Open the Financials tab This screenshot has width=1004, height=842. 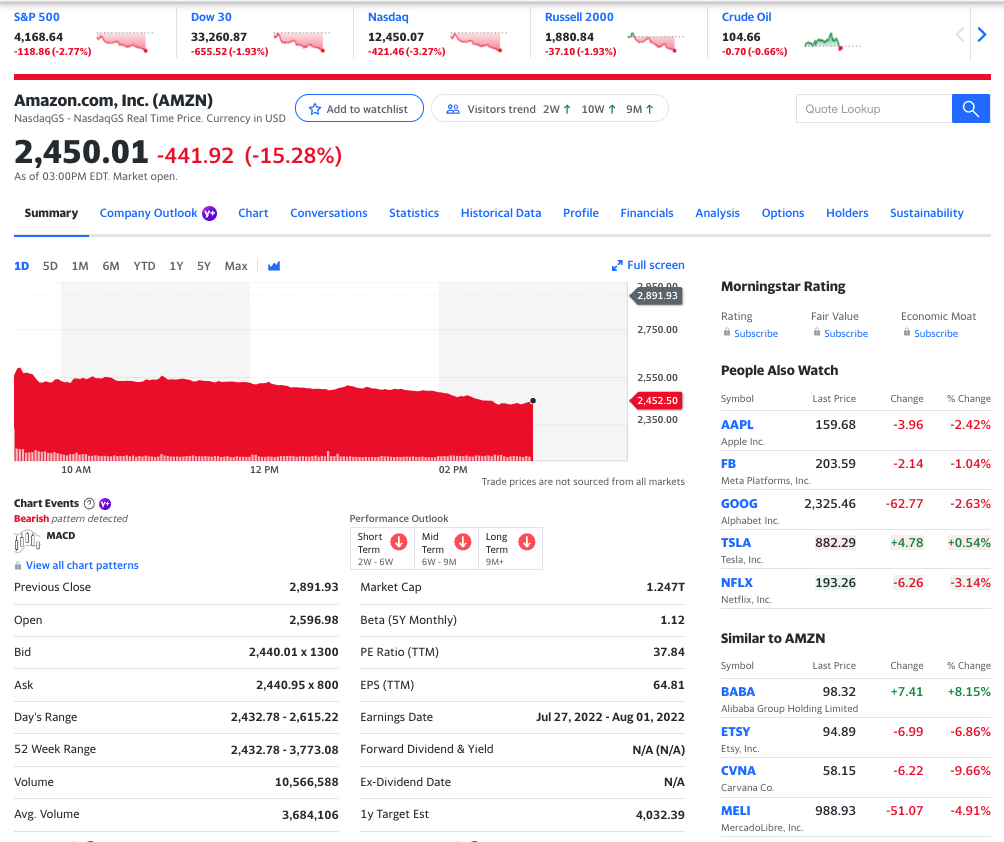[x=647, y=213]
